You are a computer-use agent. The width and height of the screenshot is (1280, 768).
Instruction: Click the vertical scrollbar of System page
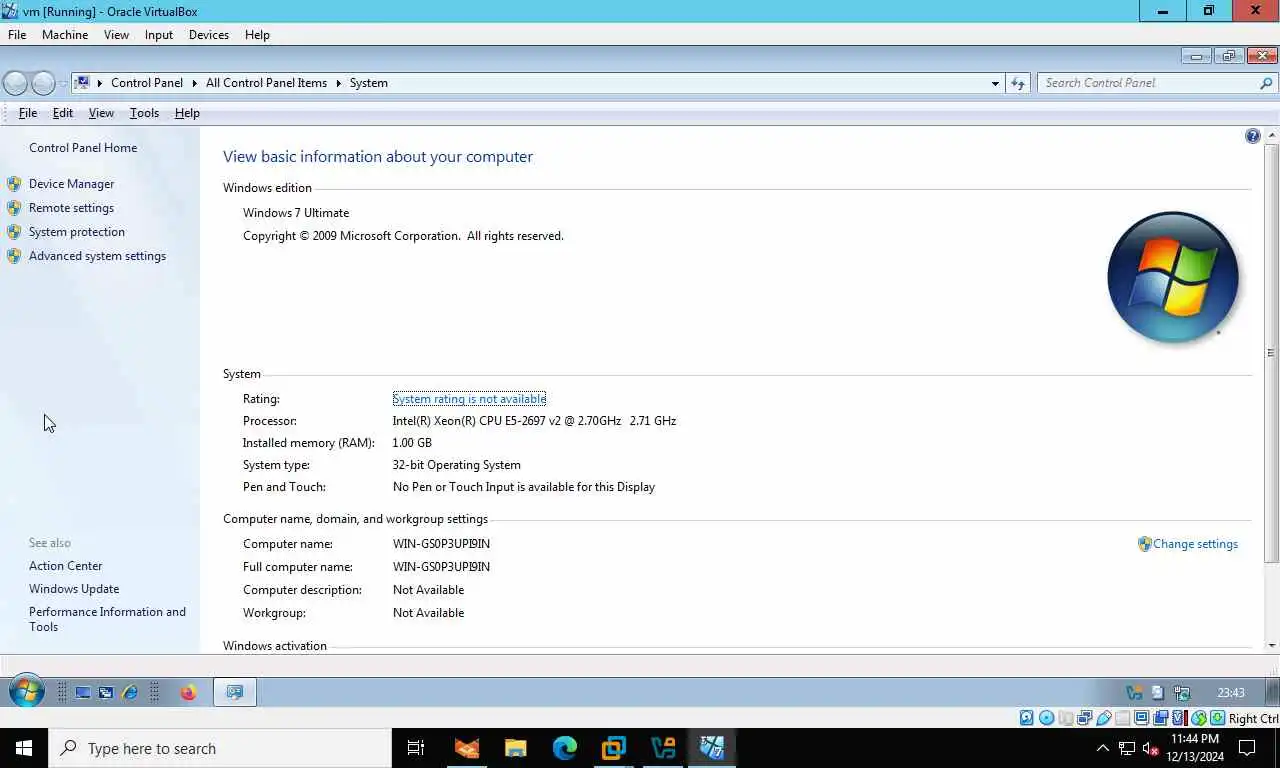[x=1271, y=353]
